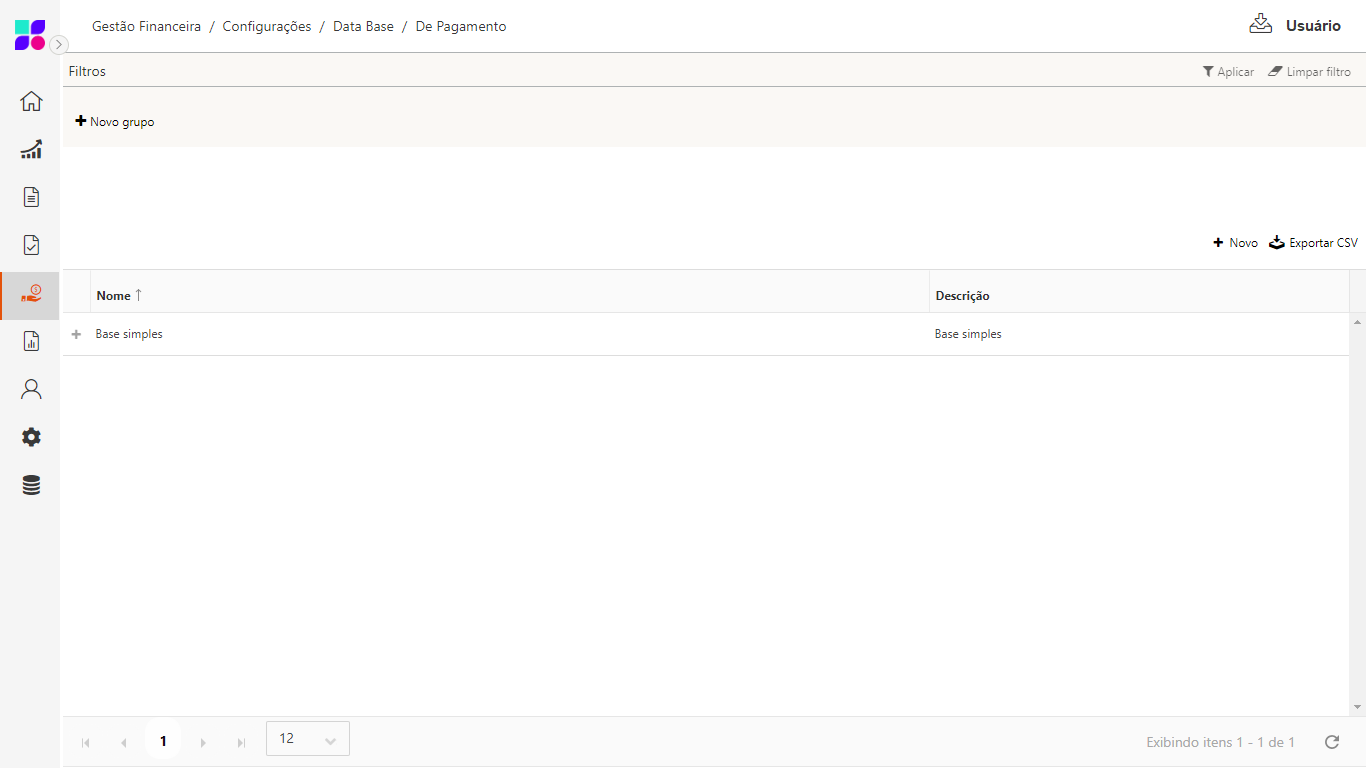Export the table with Exportar CSV
This screenshot has height=768, width=1366.
point(1314,243)
